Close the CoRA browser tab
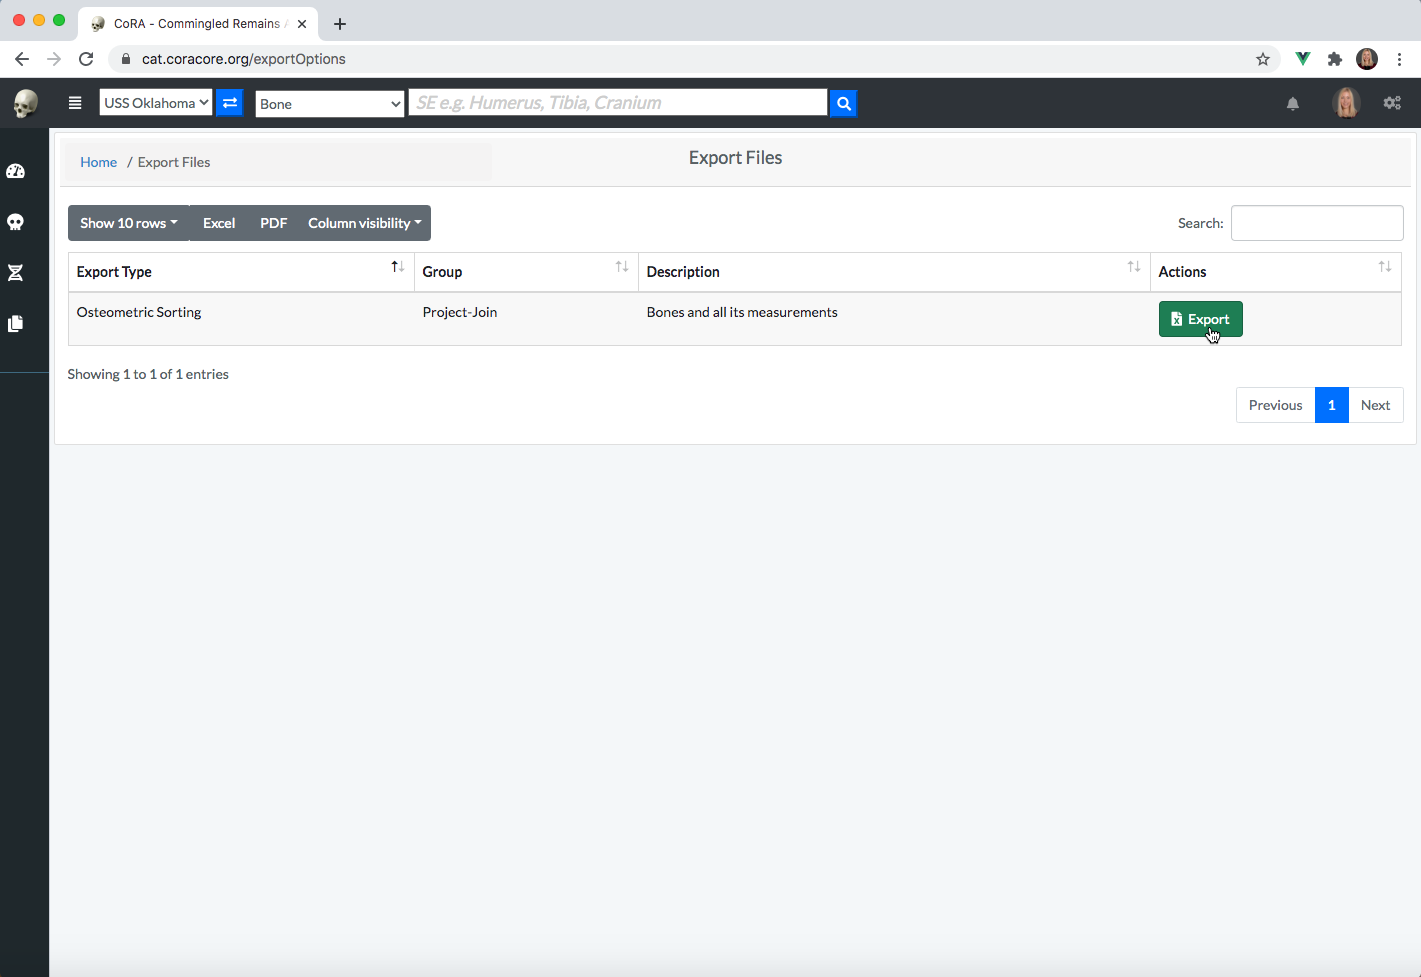 [x=302, y=24]
